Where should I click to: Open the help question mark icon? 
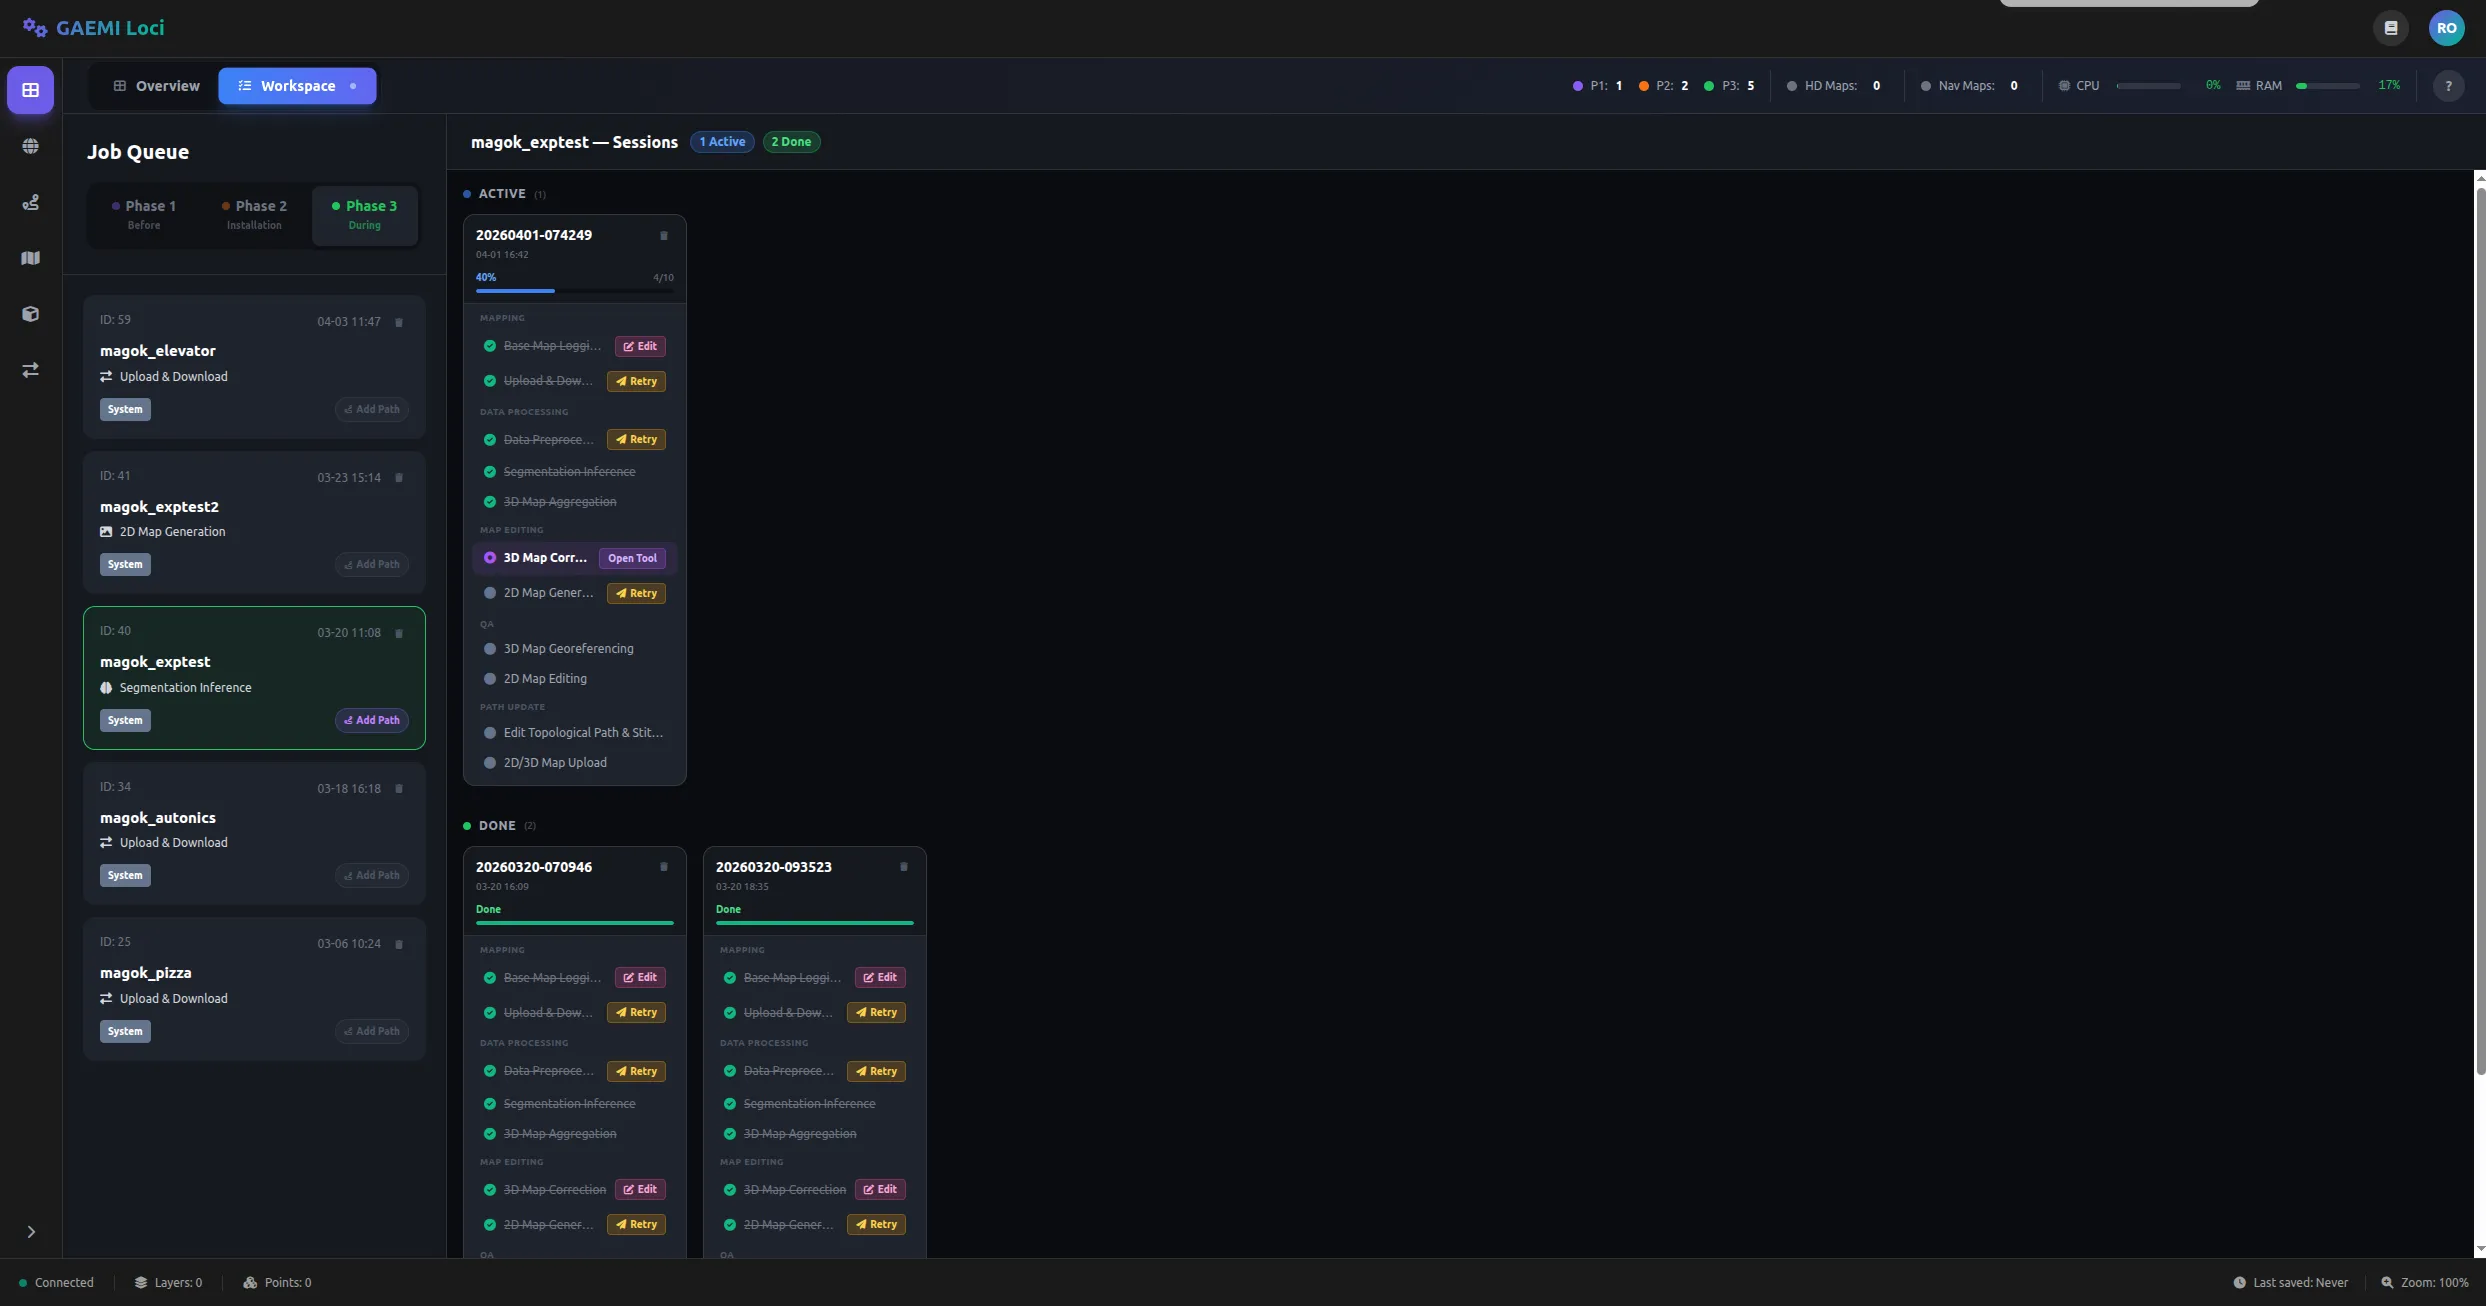pyautogui.click(x=2448, y=86)
